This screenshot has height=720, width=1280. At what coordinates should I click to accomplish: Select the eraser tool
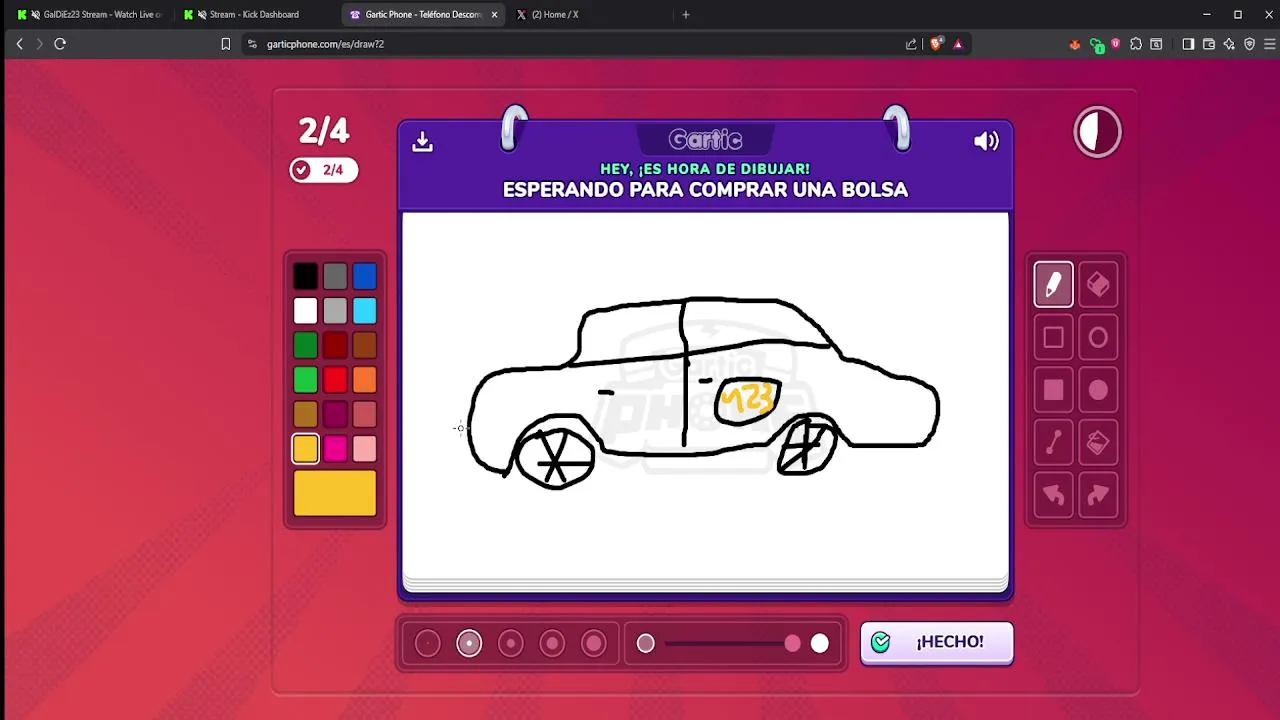pos(1098,285)
